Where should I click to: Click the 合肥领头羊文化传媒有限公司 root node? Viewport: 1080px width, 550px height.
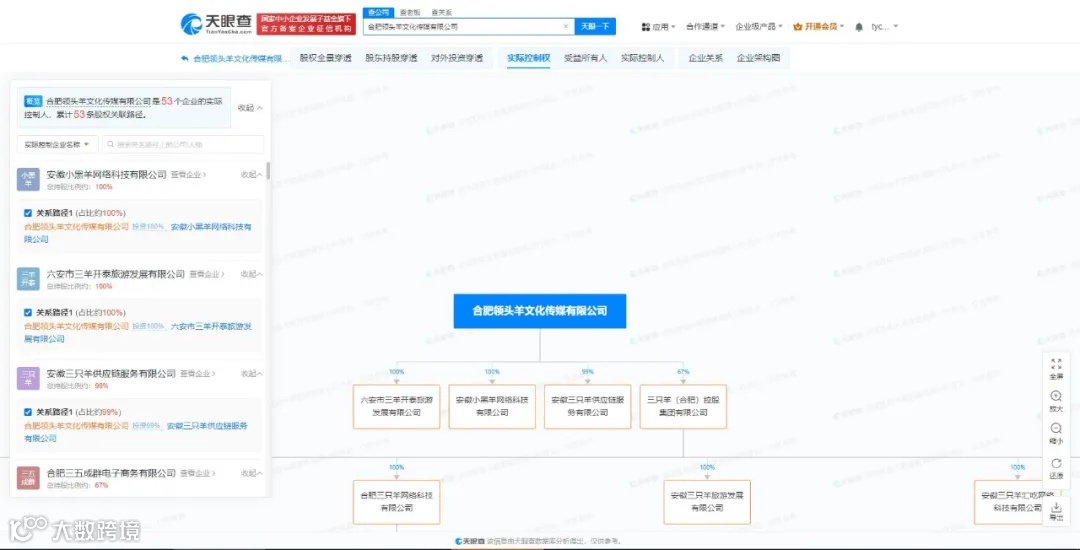pos(539,311)
